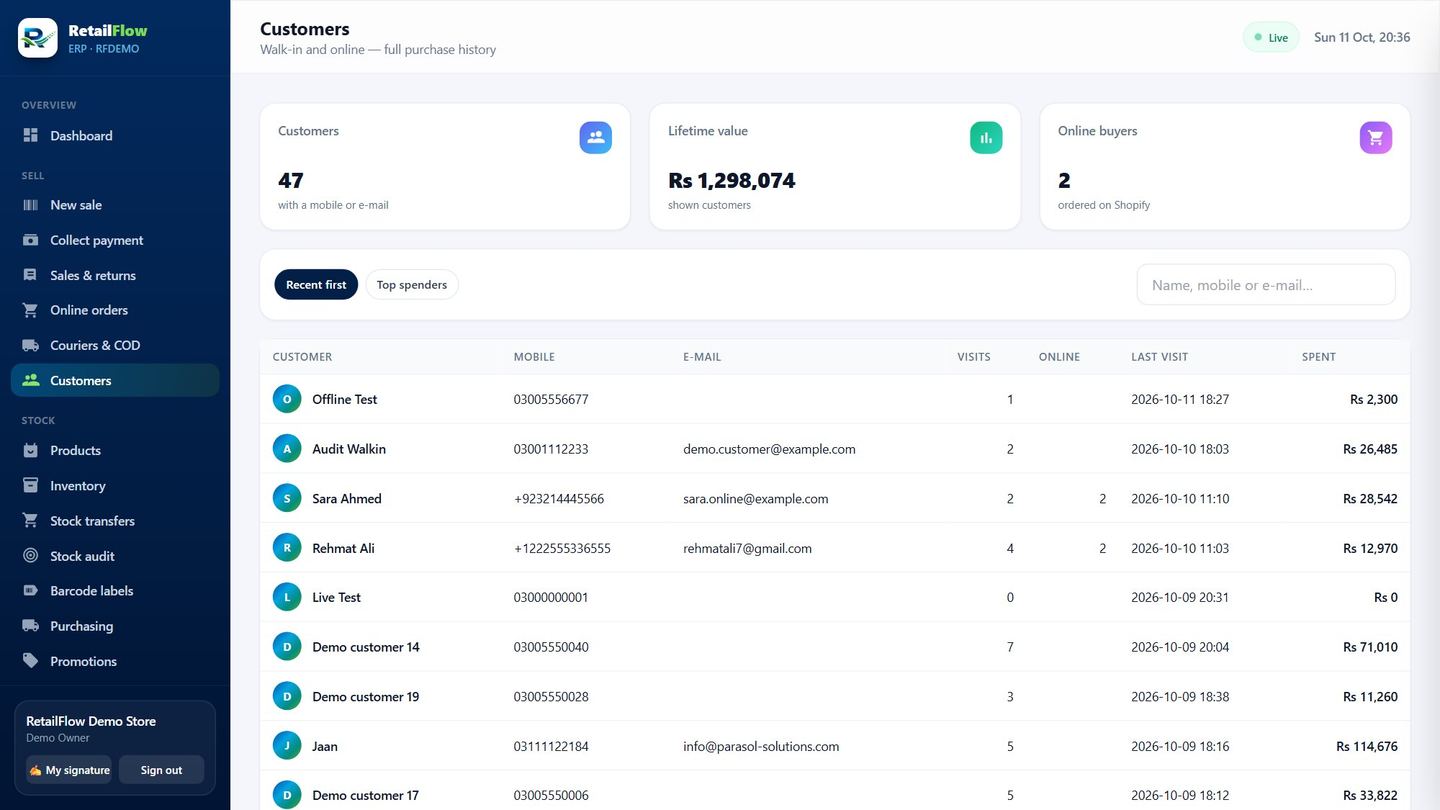Click the Live status badge
Screen dimensions: 1440x810
1271,38
